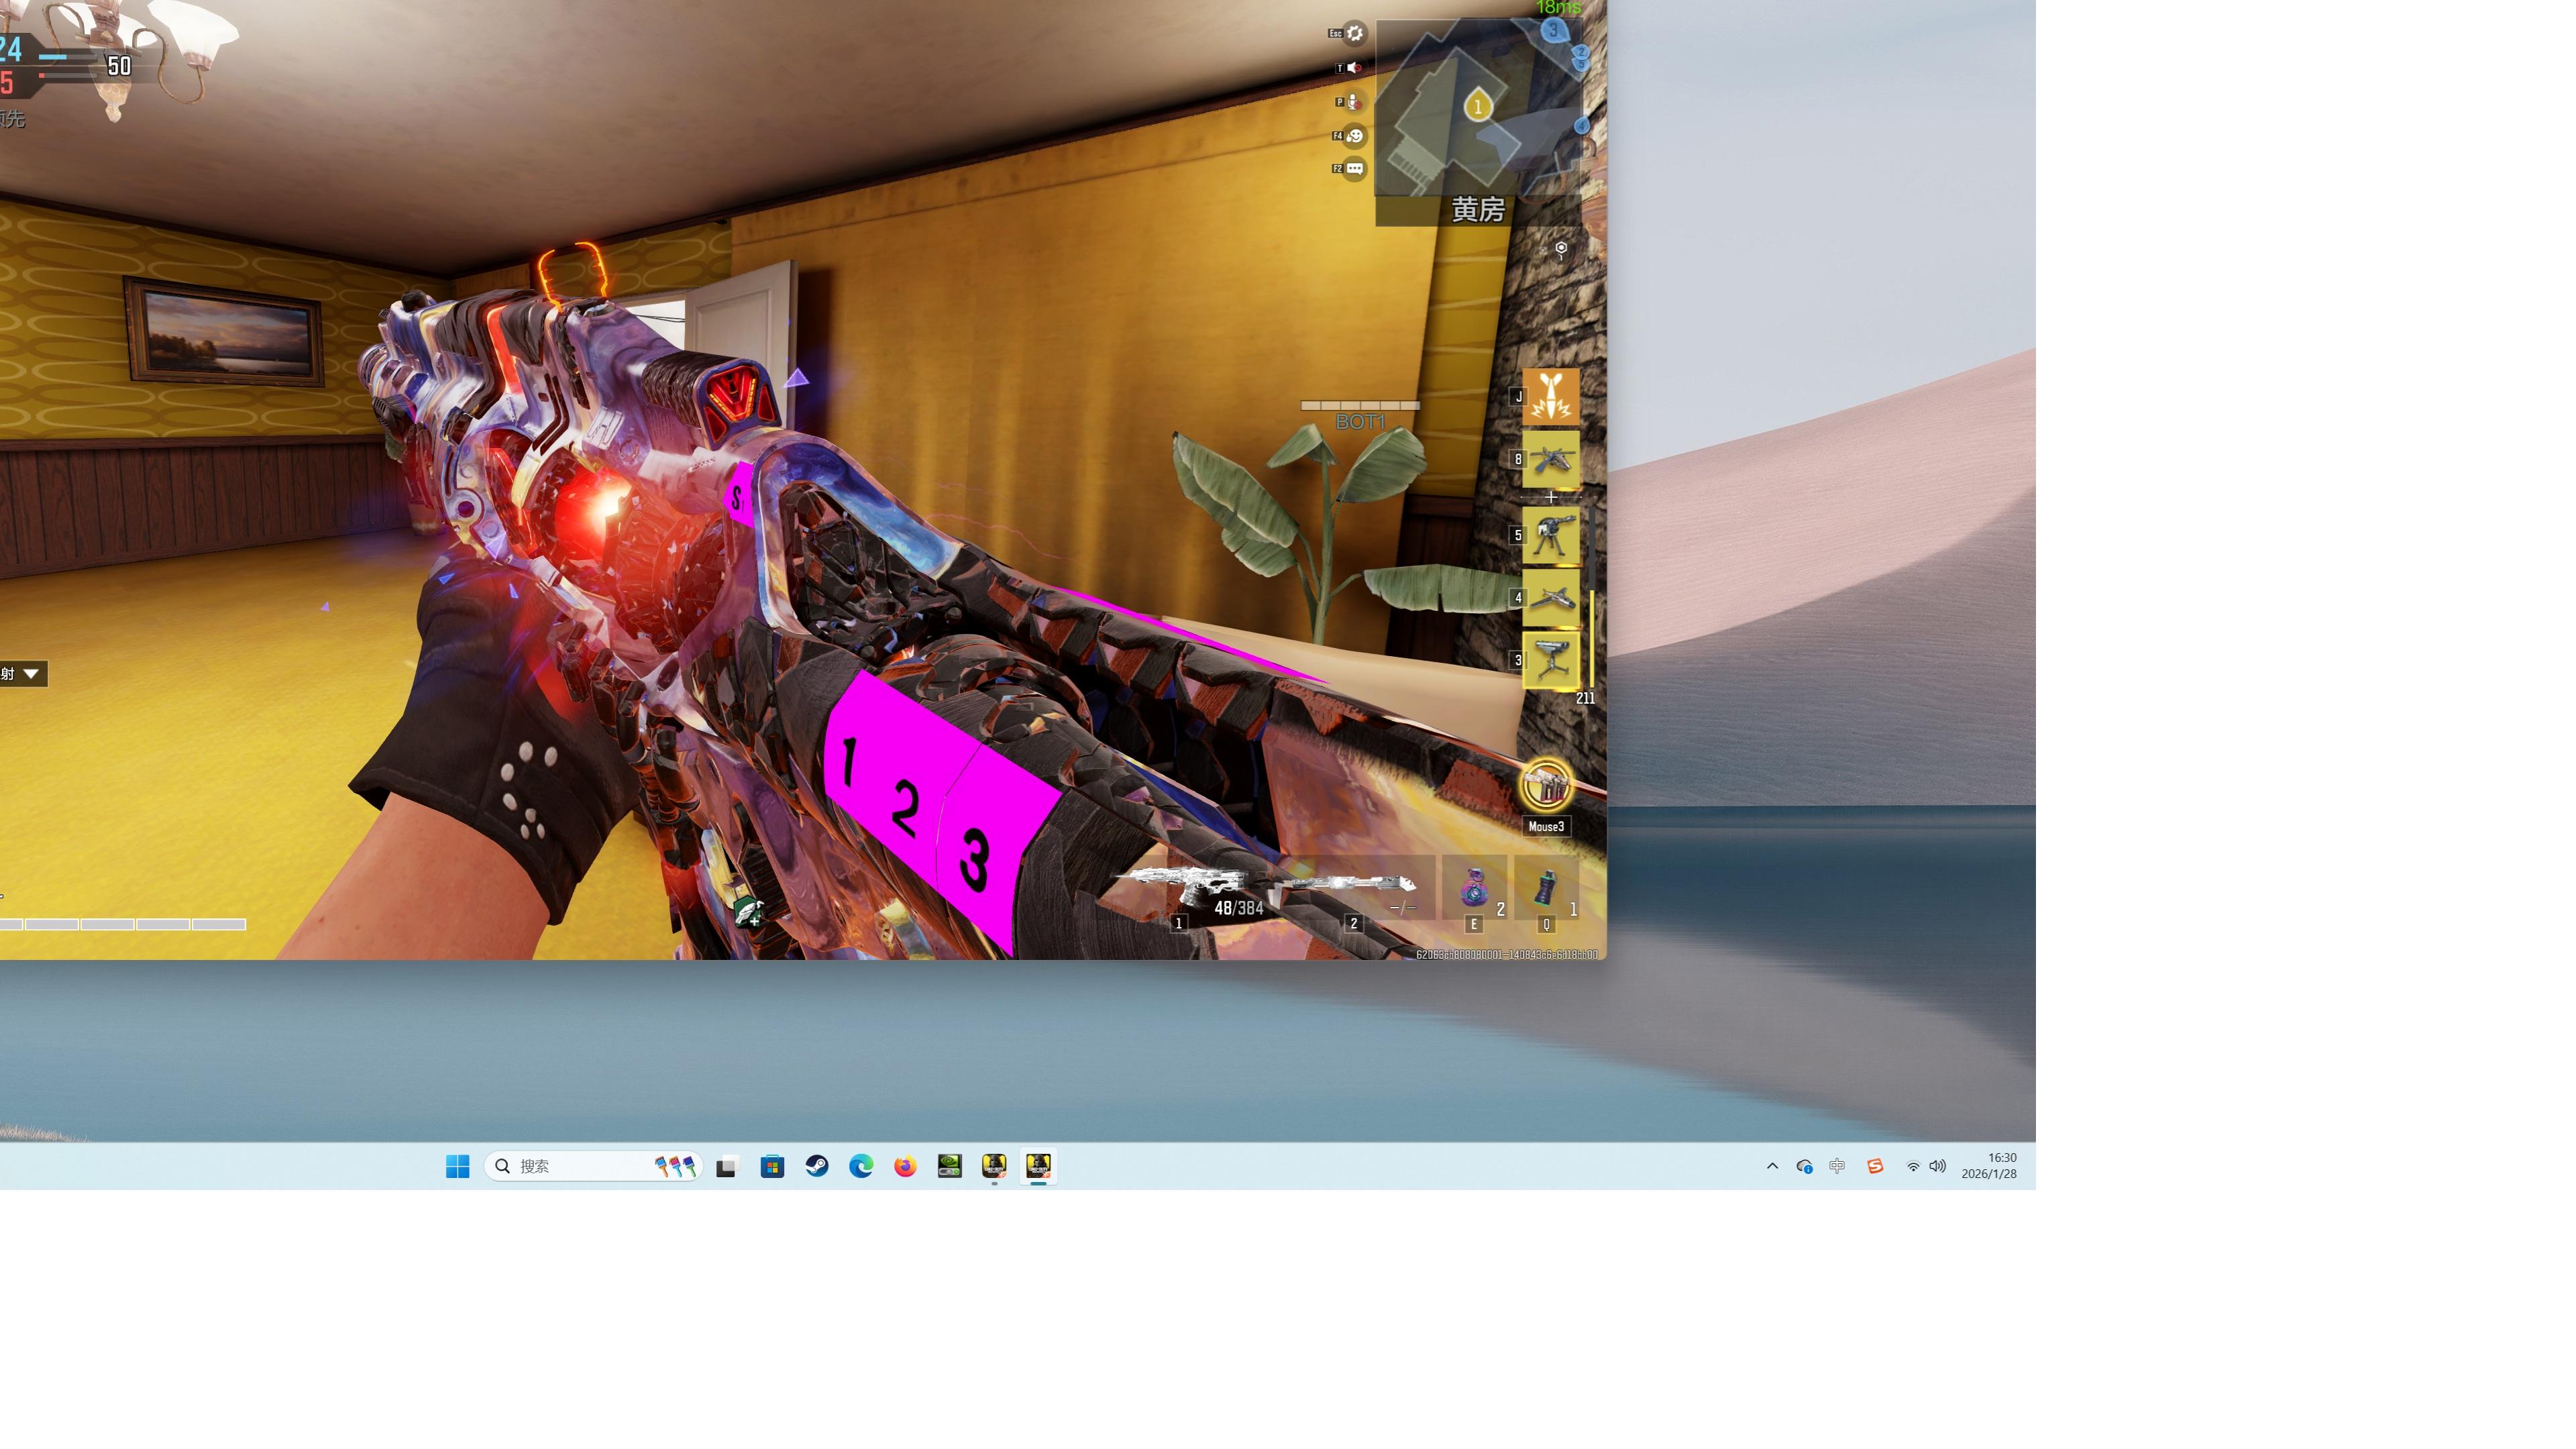Select the sentry gun scorestreak
The width and height of the screenshot is (2576, 1449).
click(x=1550, y=536)
